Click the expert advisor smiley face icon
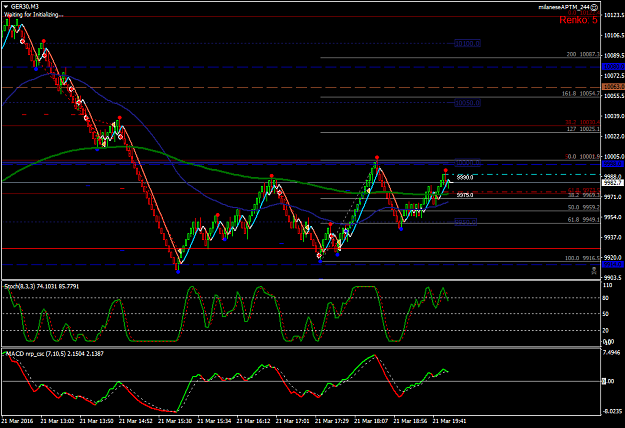The image size is (625, 428). click(x=594, y=7)
